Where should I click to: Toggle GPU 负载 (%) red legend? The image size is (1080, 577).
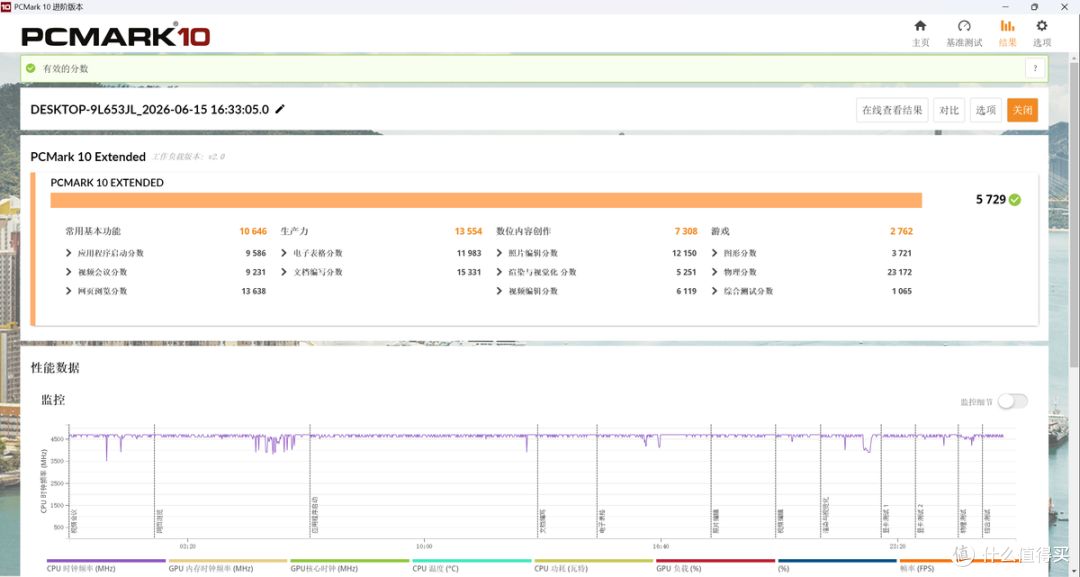(716, 565)
